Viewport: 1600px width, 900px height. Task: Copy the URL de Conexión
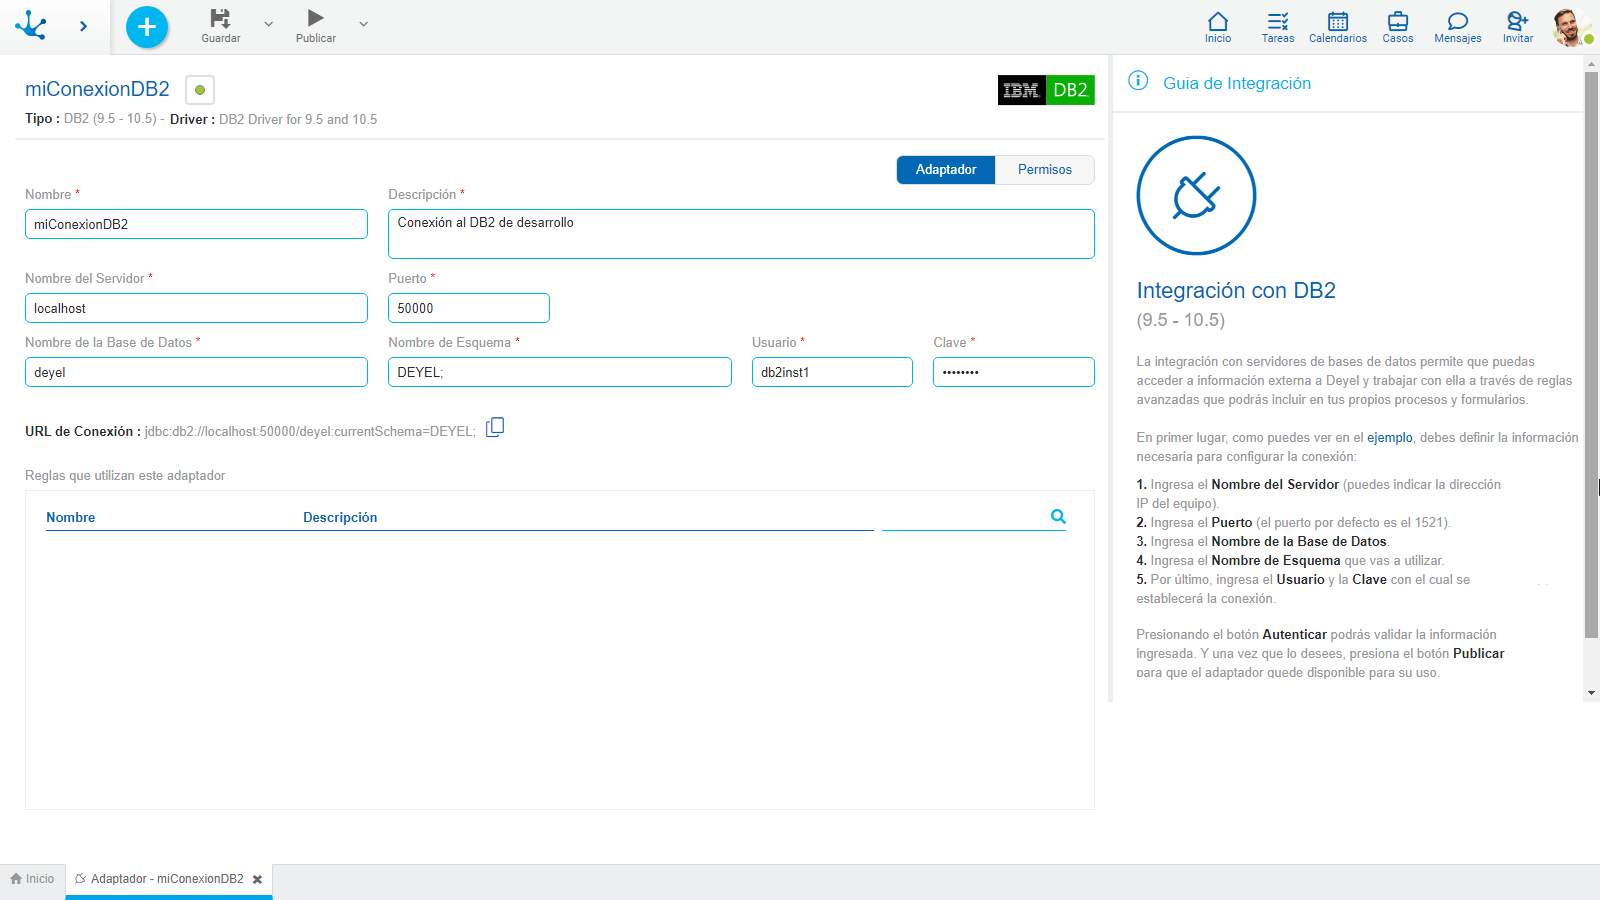(495, 426)
